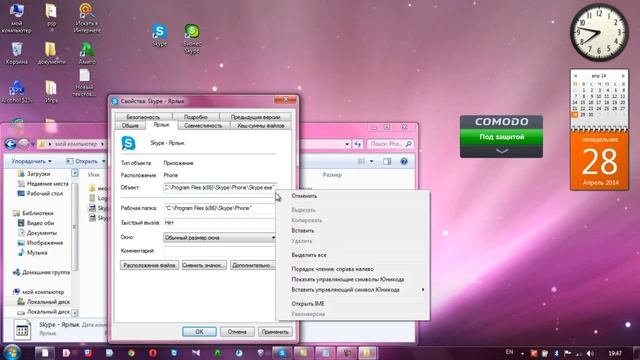Select Домашняя группа in the Explorer navigation pane
The height and width of the screenshot is (360, 640).
point(46,272)
